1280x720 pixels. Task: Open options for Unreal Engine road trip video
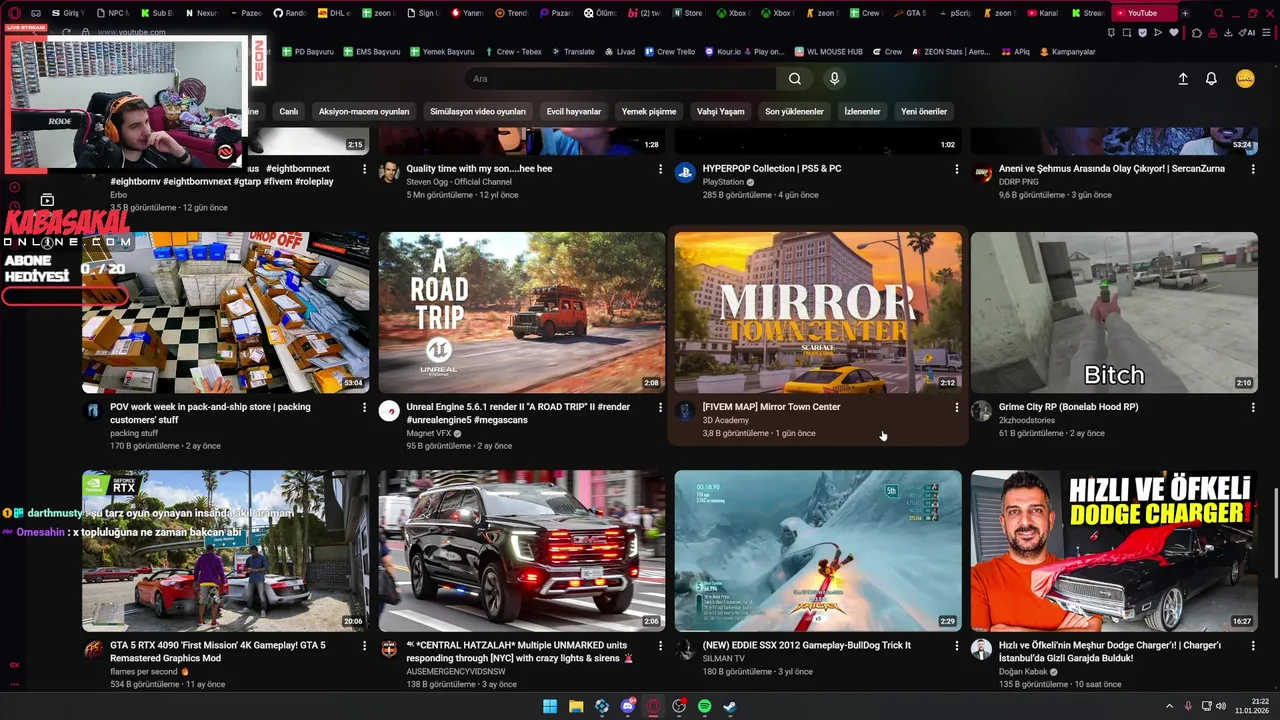[660, 408]
